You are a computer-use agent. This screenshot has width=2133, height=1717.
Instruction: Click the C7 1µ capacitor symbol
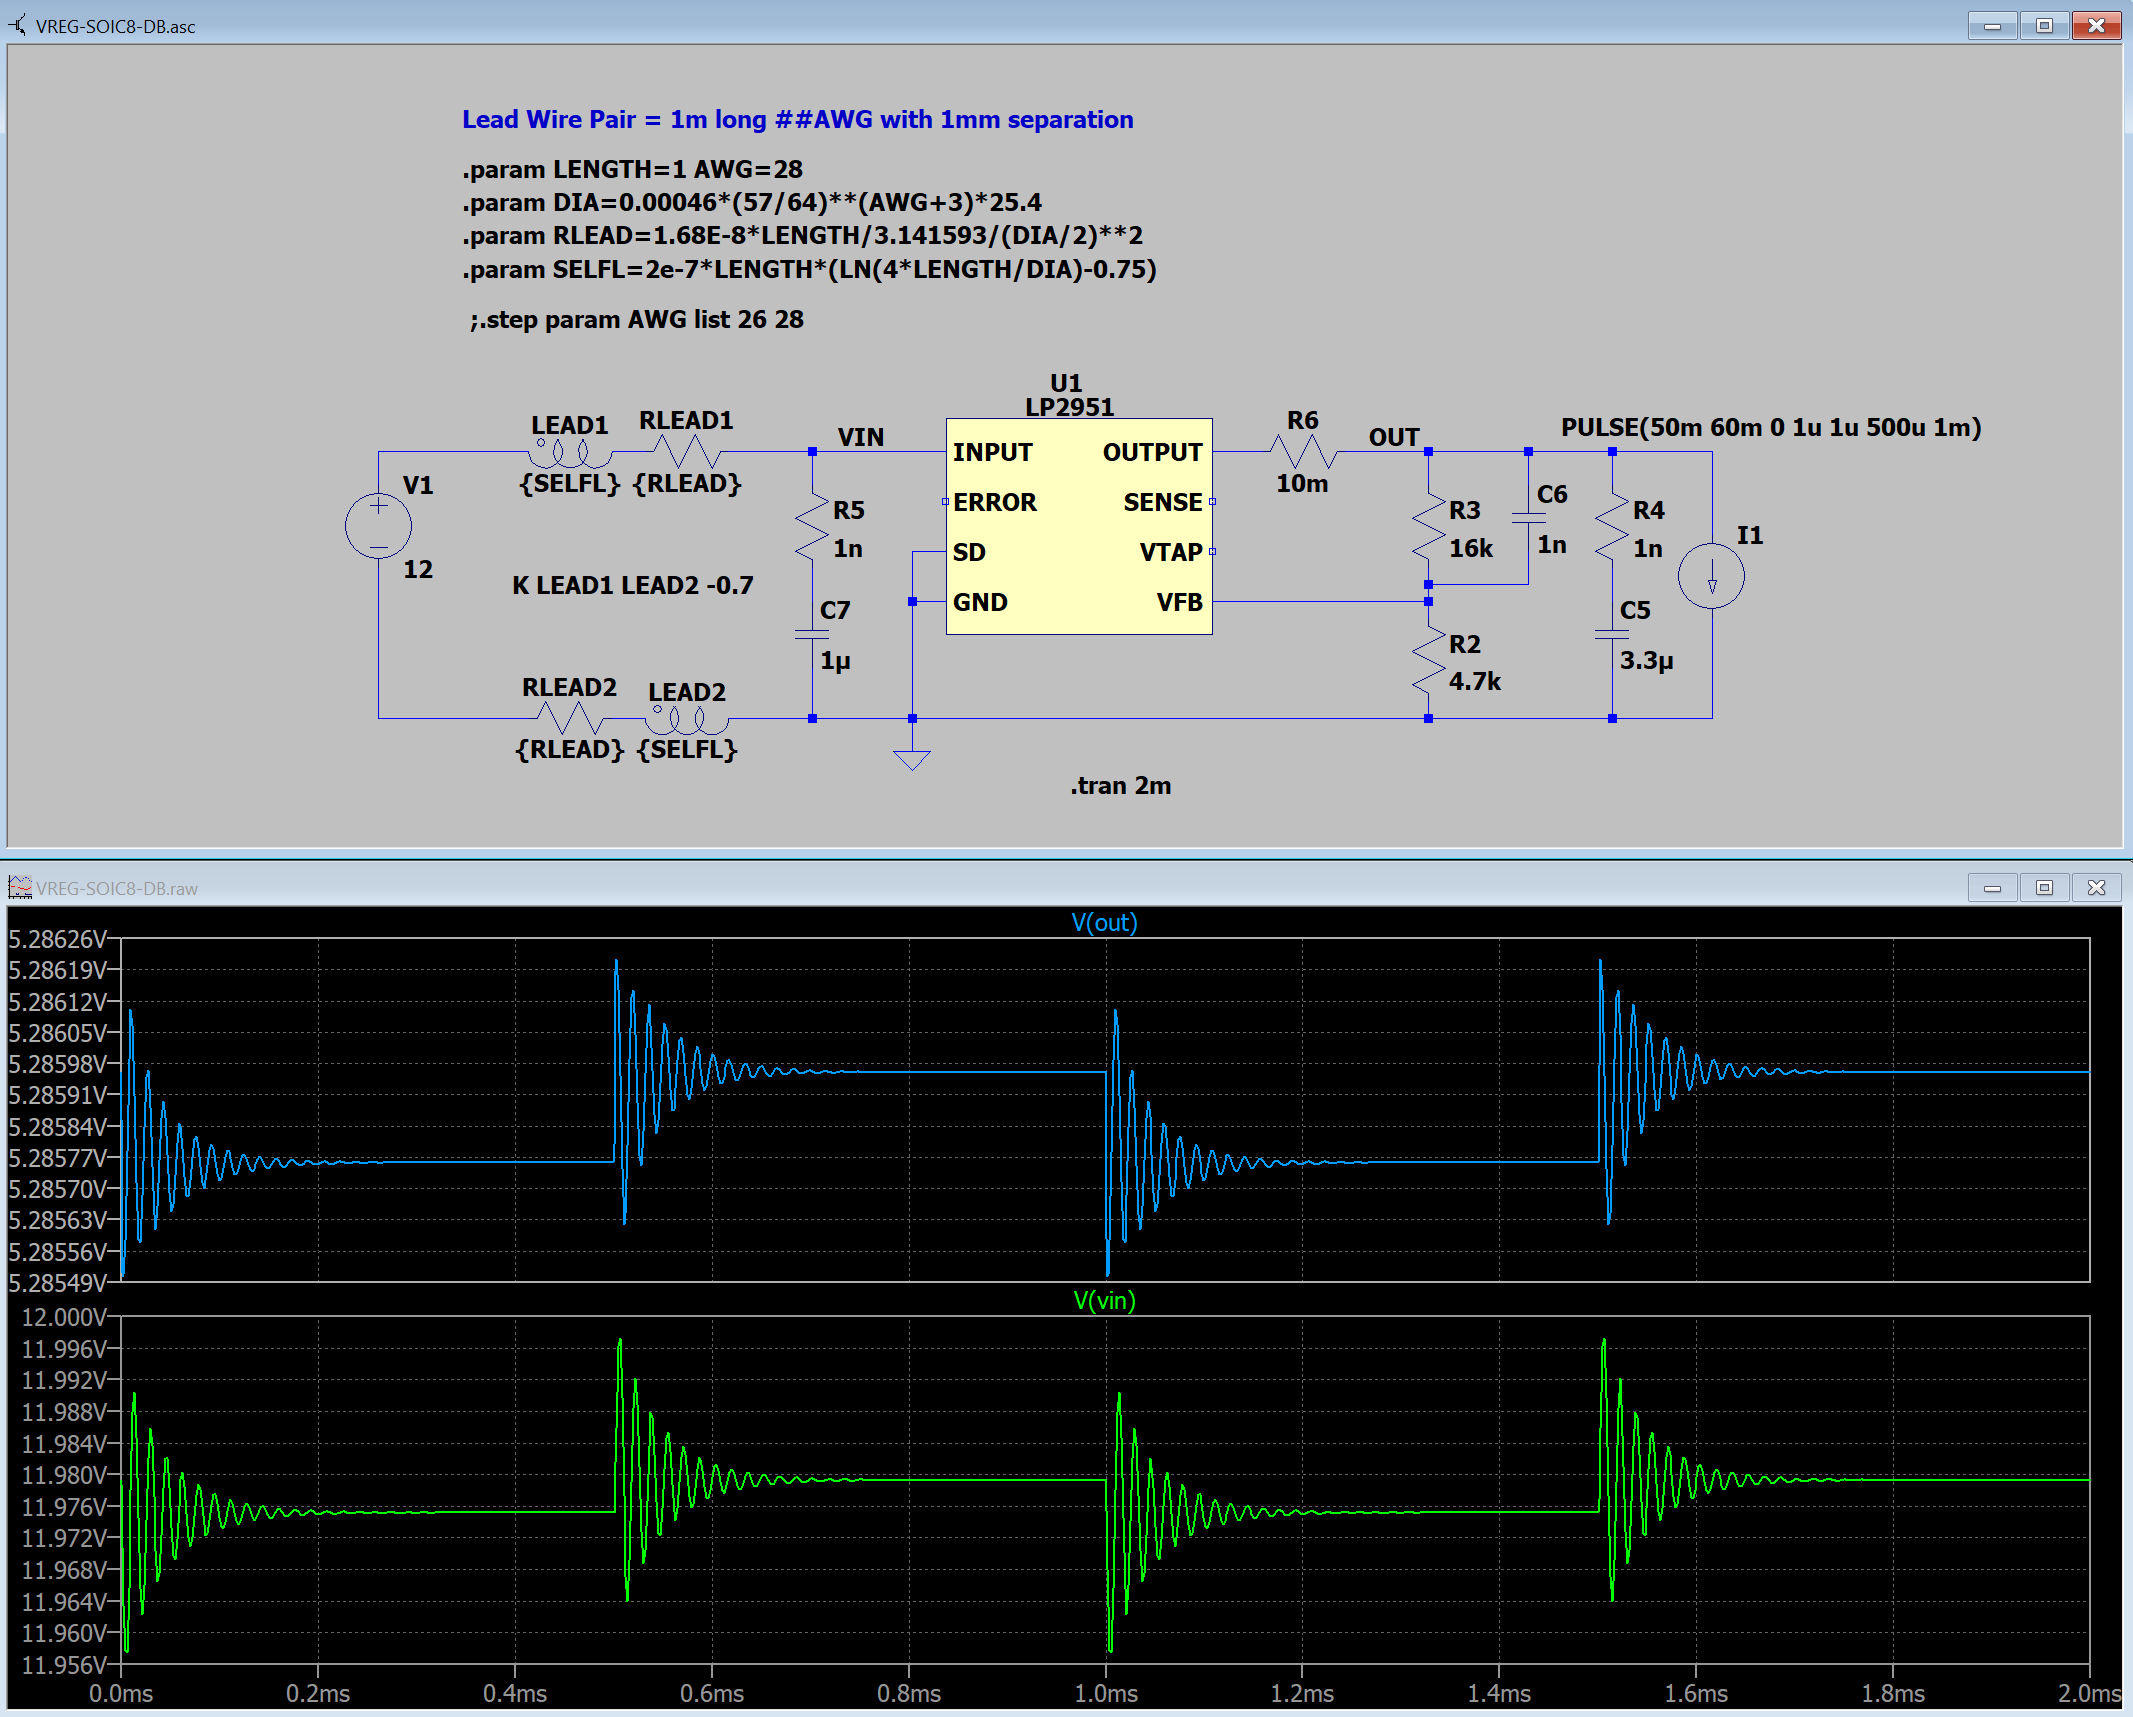point(812,634)
